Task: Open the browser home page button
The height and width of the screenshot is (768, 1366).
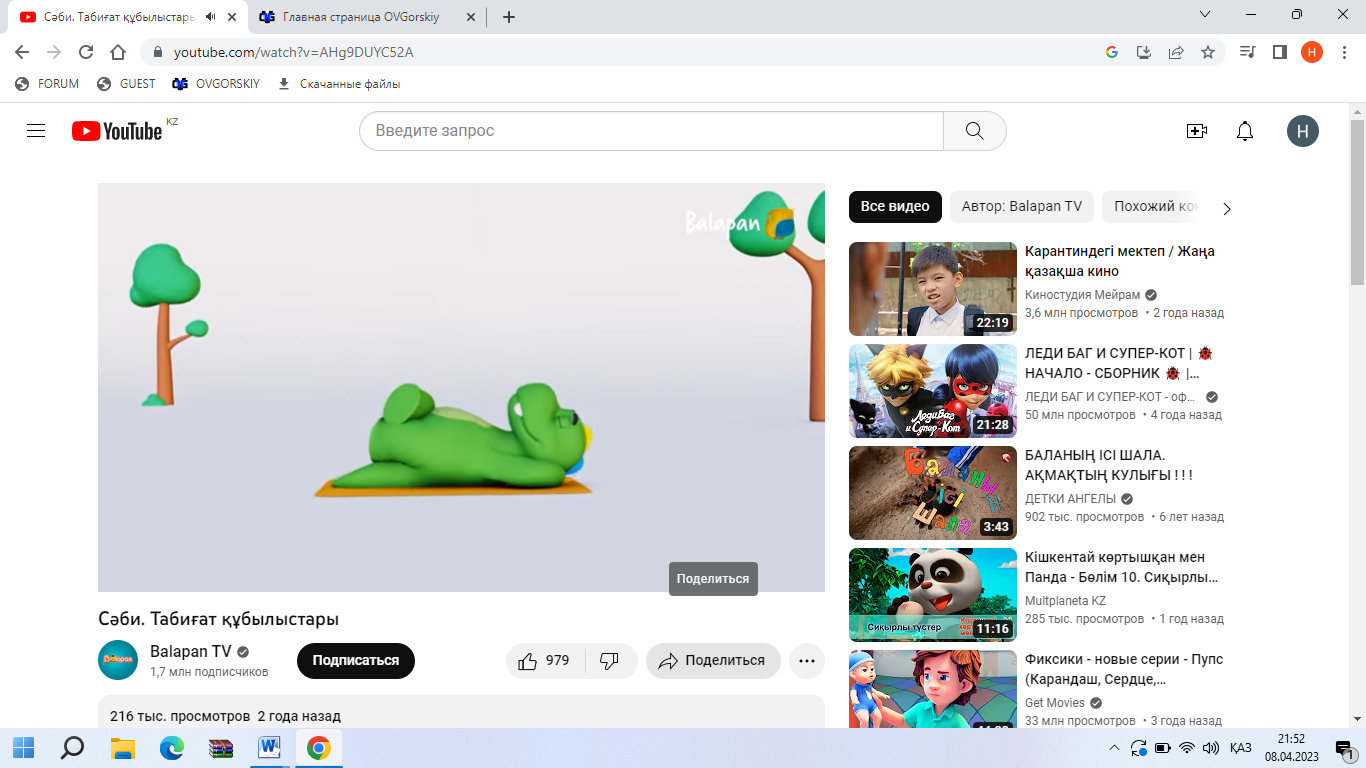Action: [118, 52]
